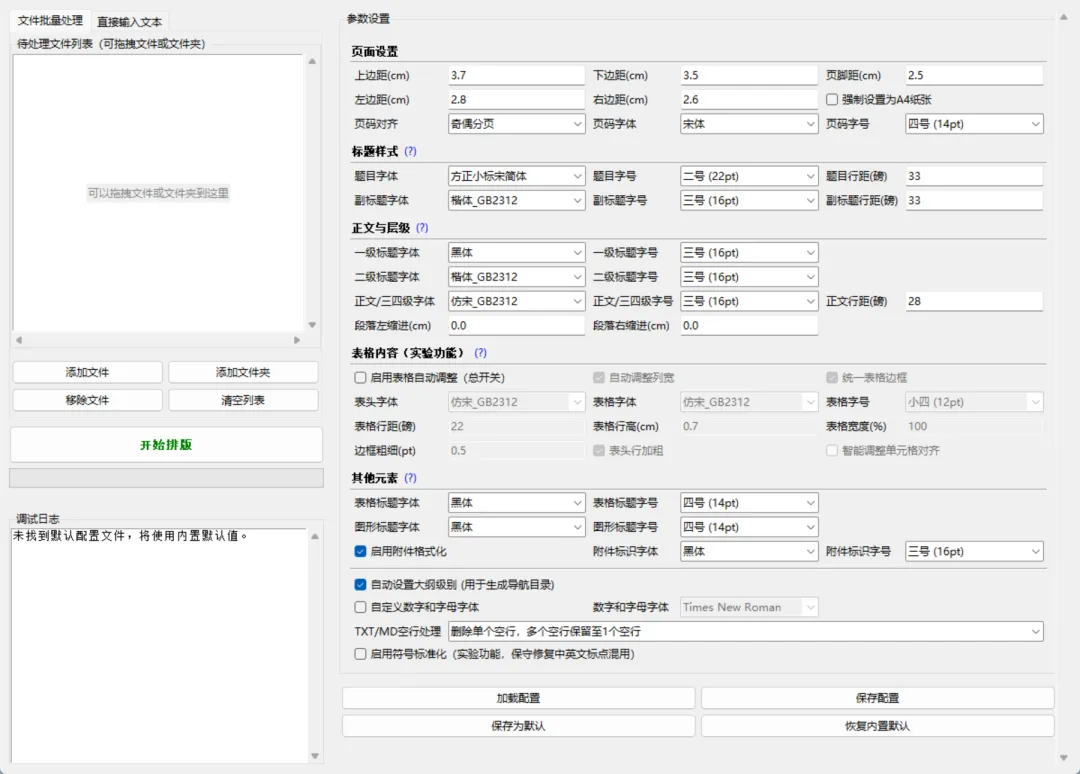Open 题目字体 dropdown 方正小标宋简体

[x=517, y=176]
